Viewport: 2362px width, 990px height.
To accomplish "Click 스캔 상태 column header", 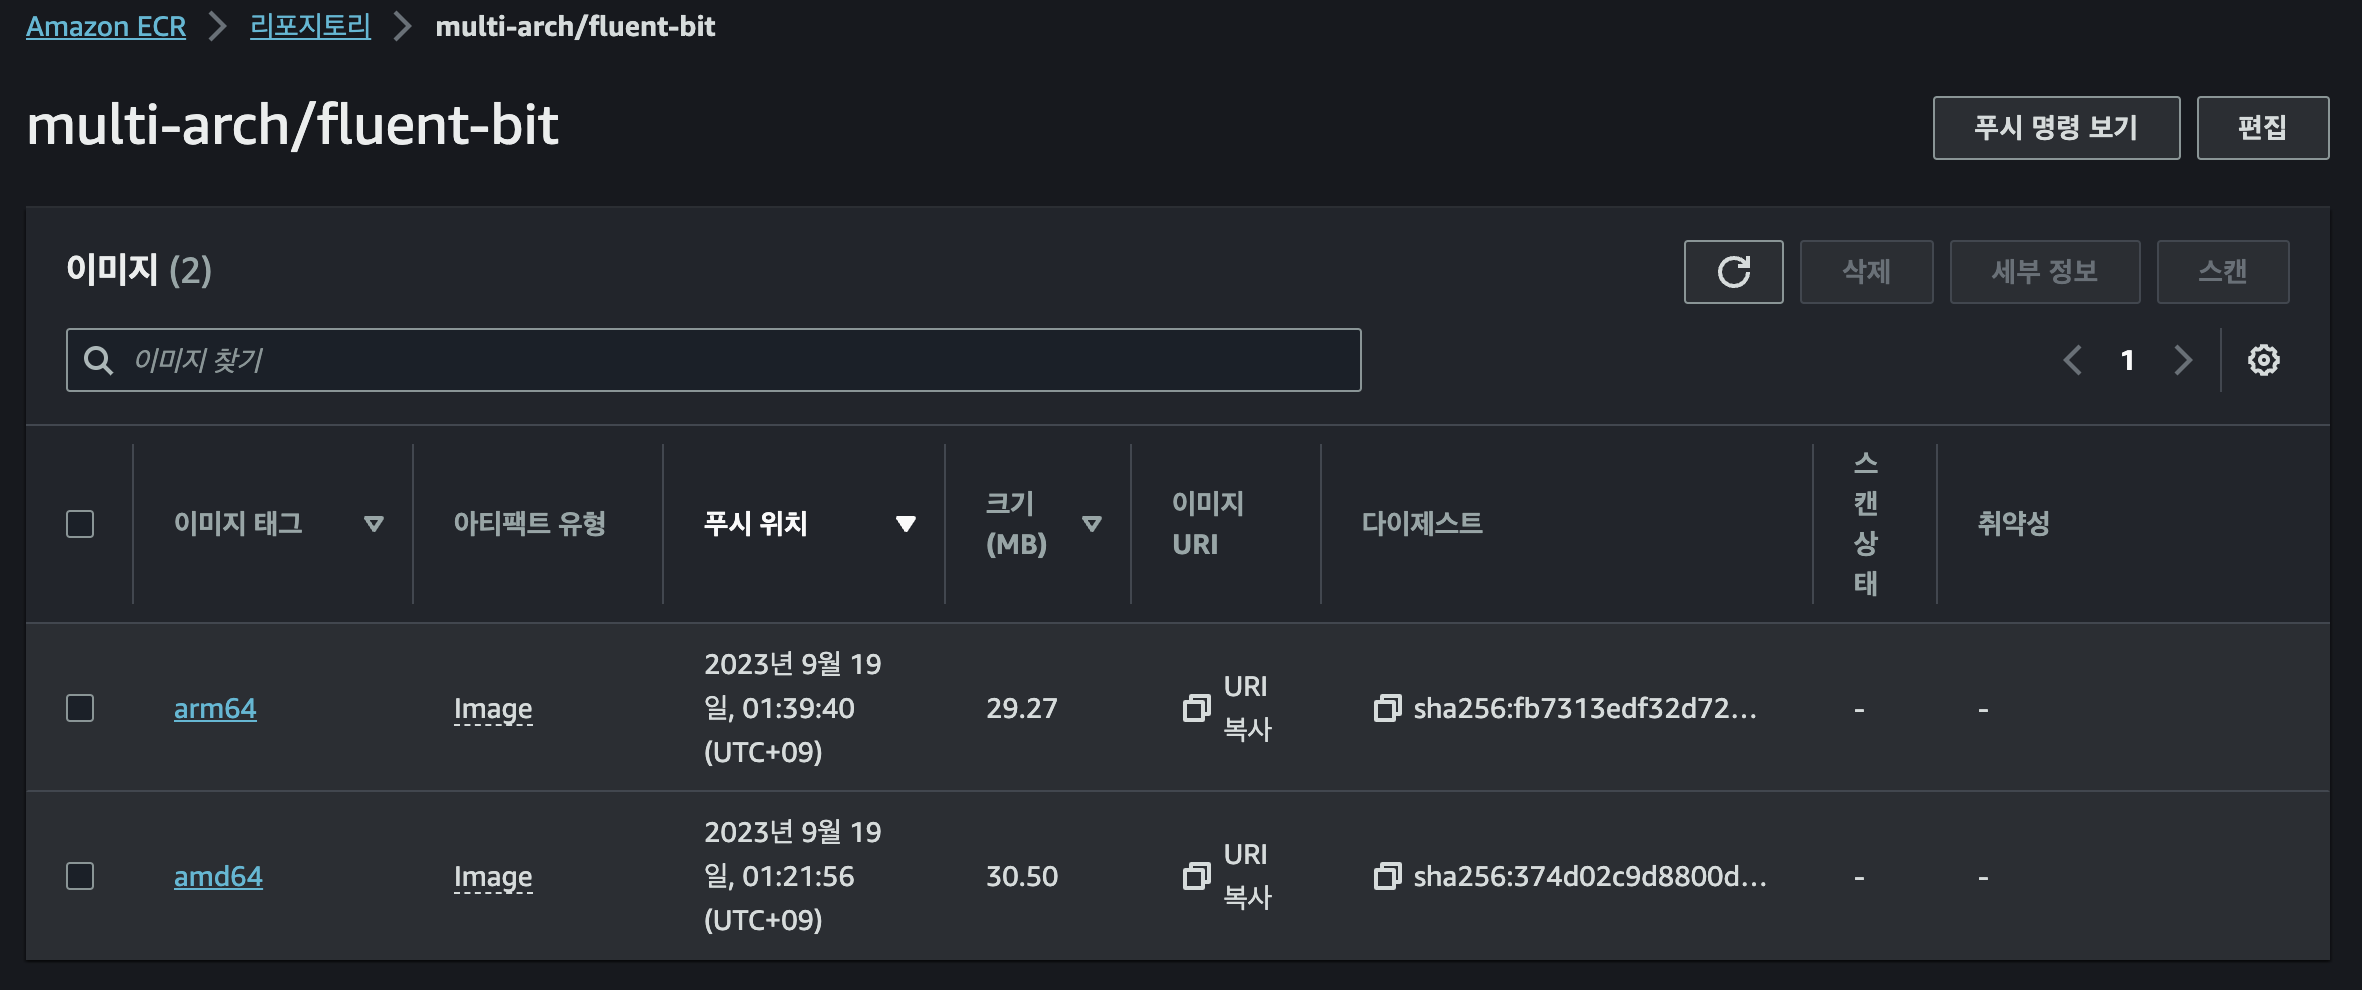I will (1866, 524).
